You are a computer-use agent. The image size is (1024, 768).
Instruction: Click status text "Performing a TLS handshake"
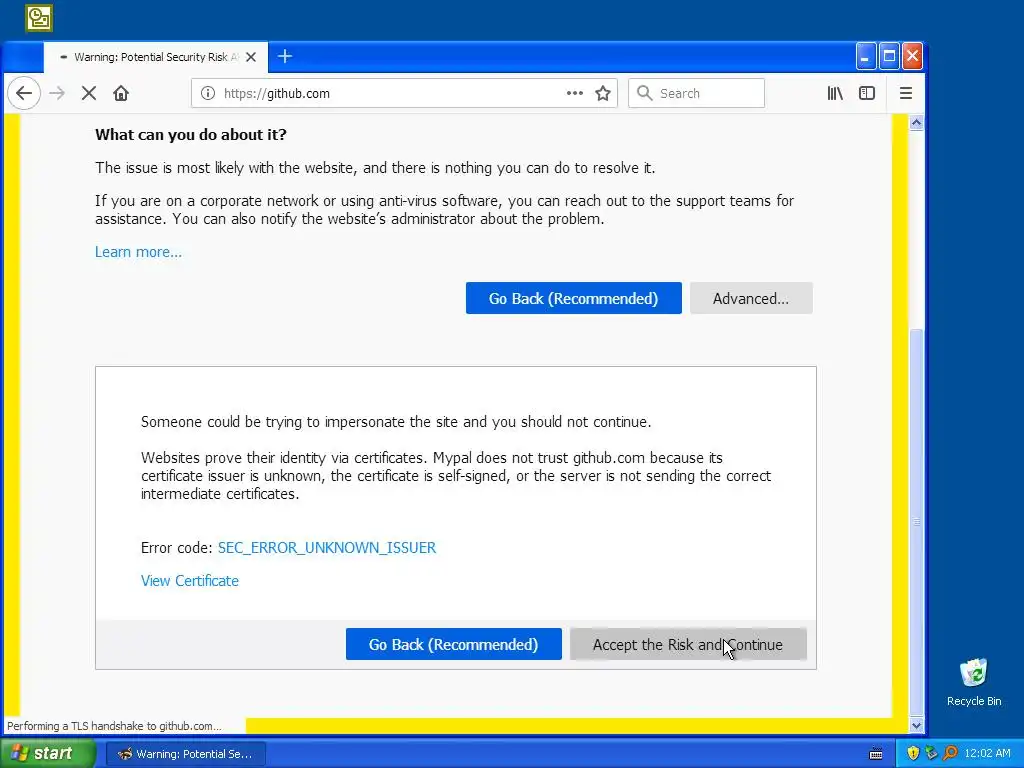114,726
